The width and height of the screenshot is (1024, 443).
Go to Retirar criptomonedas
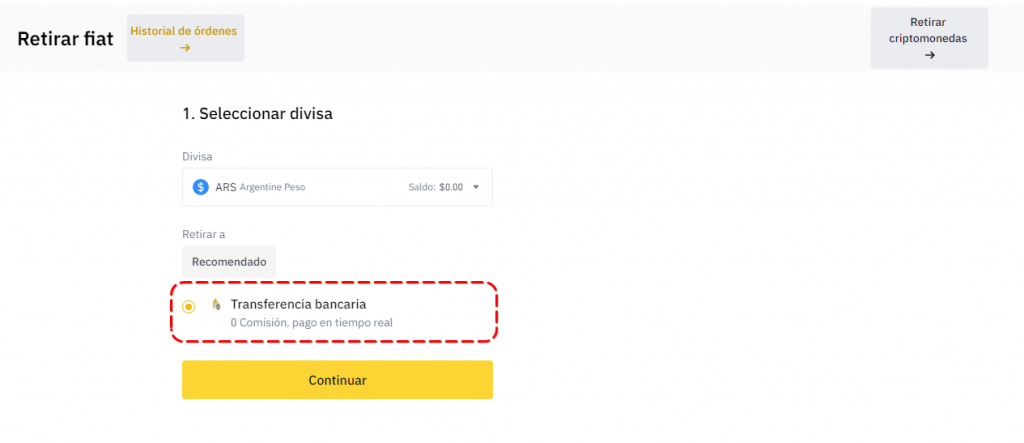929,31
